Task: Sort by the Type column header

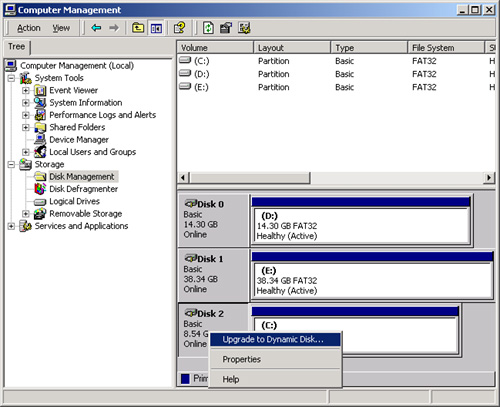Action: 369,48
